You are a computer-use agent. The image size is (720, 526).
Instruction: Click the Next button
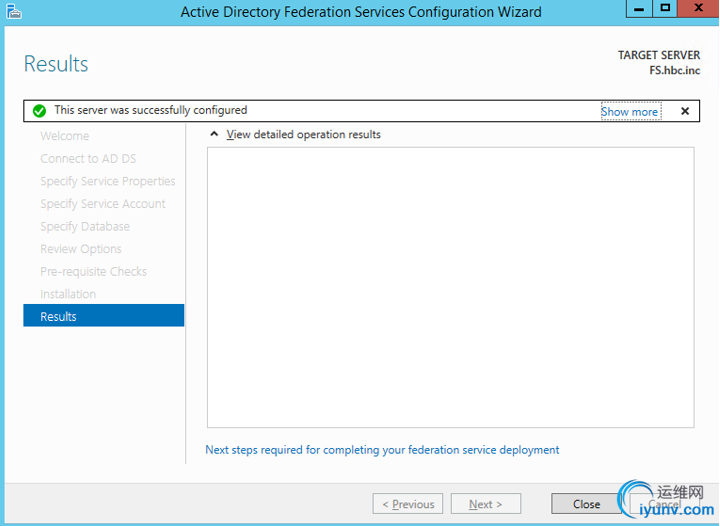pyautogui.click(x=486, y=504)
